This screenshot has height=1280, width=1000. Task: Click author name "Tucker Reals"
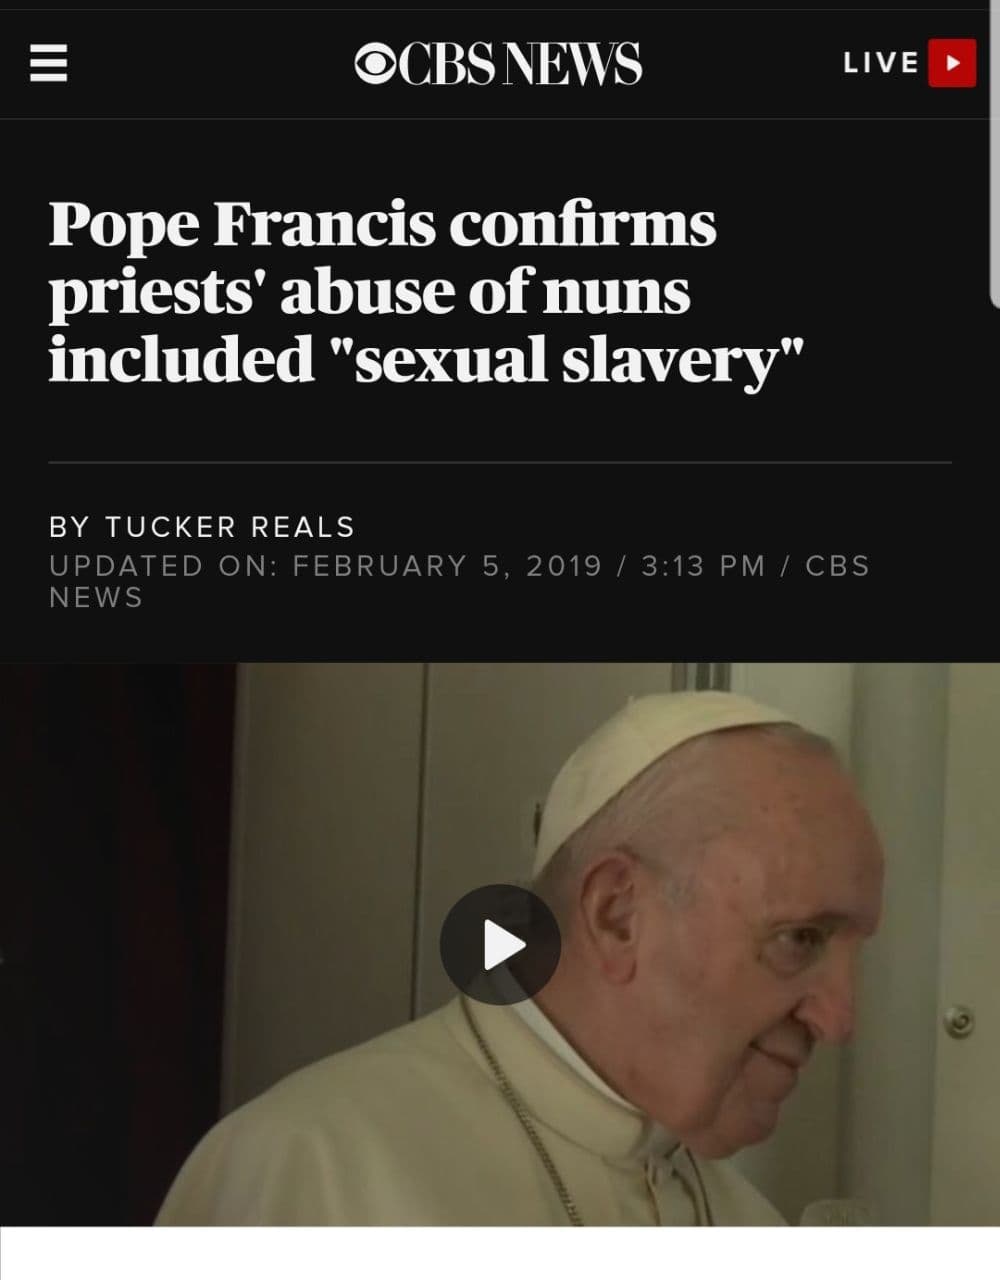[x=230, y=527]
